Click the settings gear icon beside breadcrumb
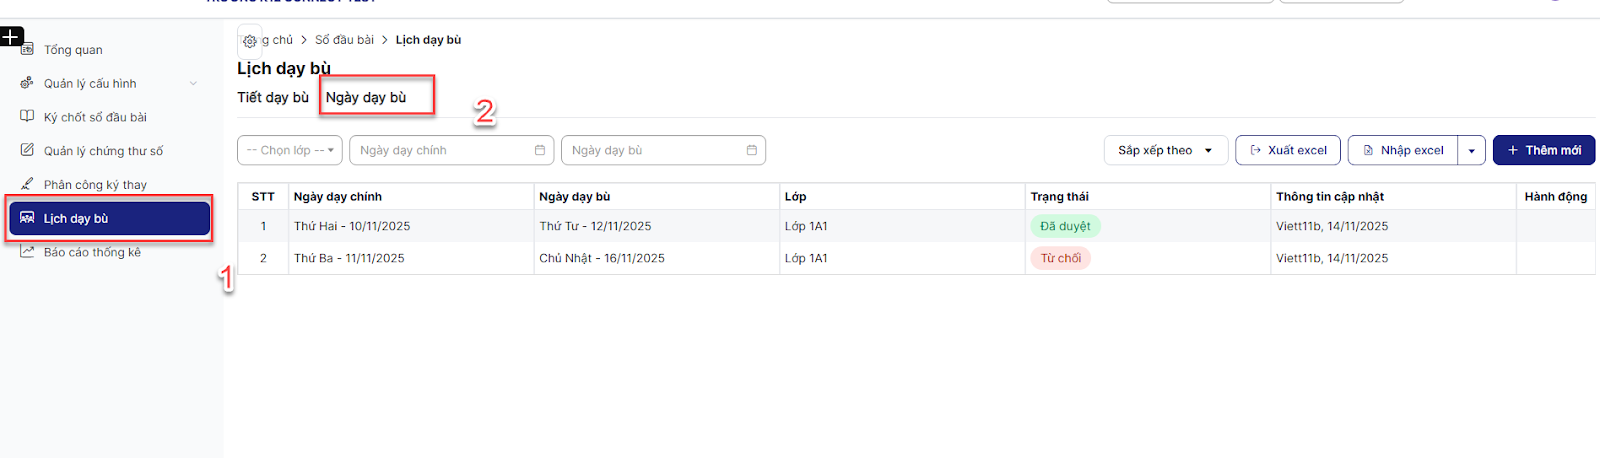Viewport: 1600px width, 458px height. [x=250, y=41]
